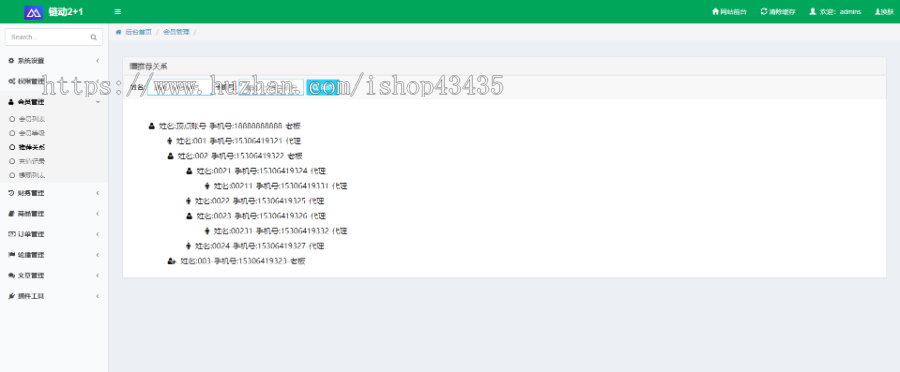Expand the 插件工具 chevron
Screen dimensions: 900x372
[98, 296]
